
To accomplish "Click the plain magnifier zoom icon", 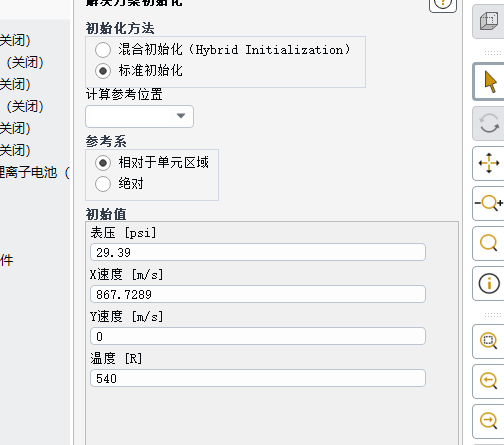I will [x=489, y=243].
